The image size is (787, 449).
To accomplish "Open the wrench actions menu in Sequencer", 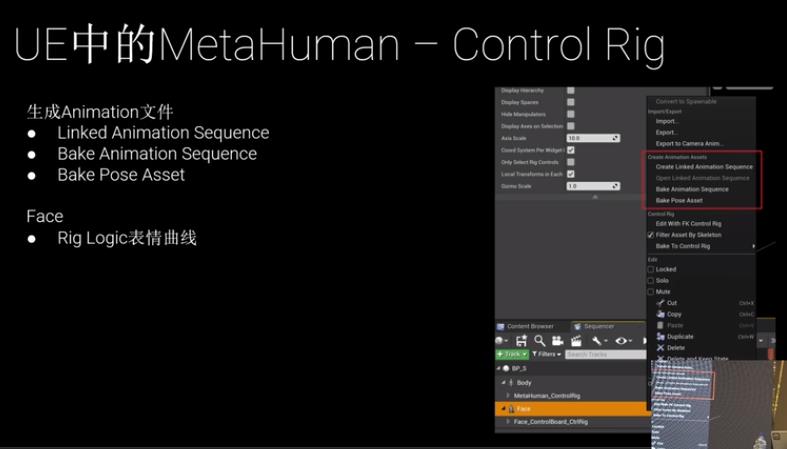I will click(598, 341).
